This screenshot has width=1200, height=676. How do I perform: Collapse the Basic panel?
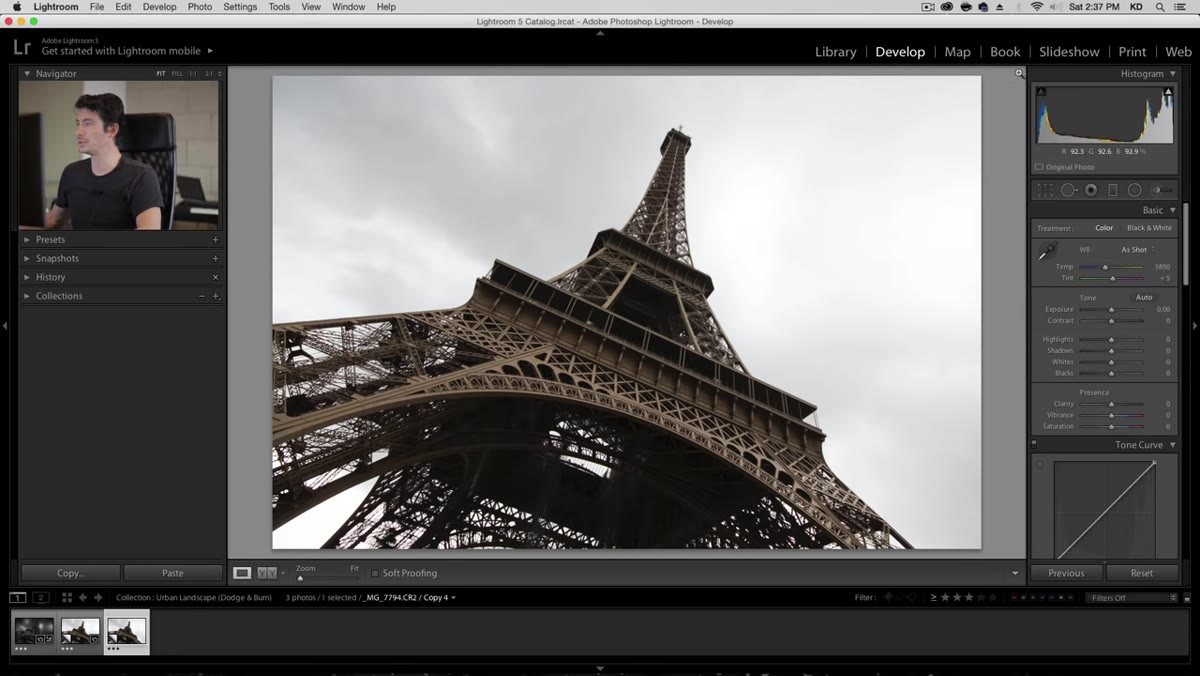coord(1173,210)
